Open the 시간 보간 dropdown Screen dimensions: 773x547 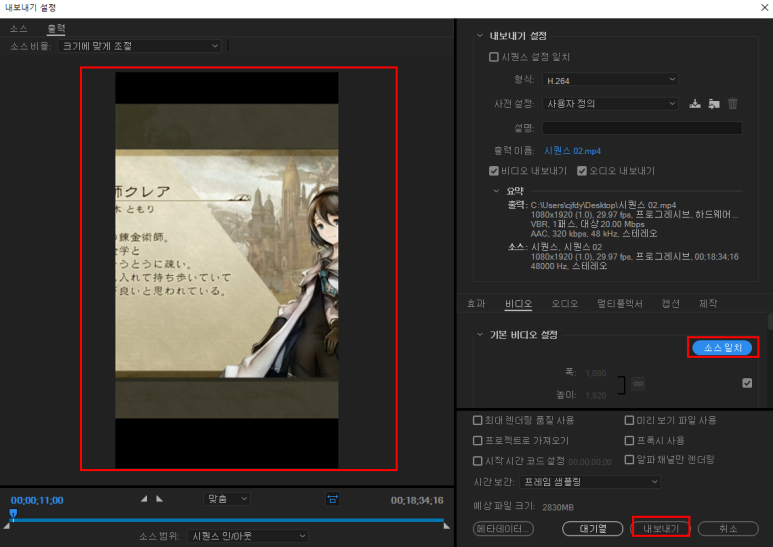coord(590,481)
